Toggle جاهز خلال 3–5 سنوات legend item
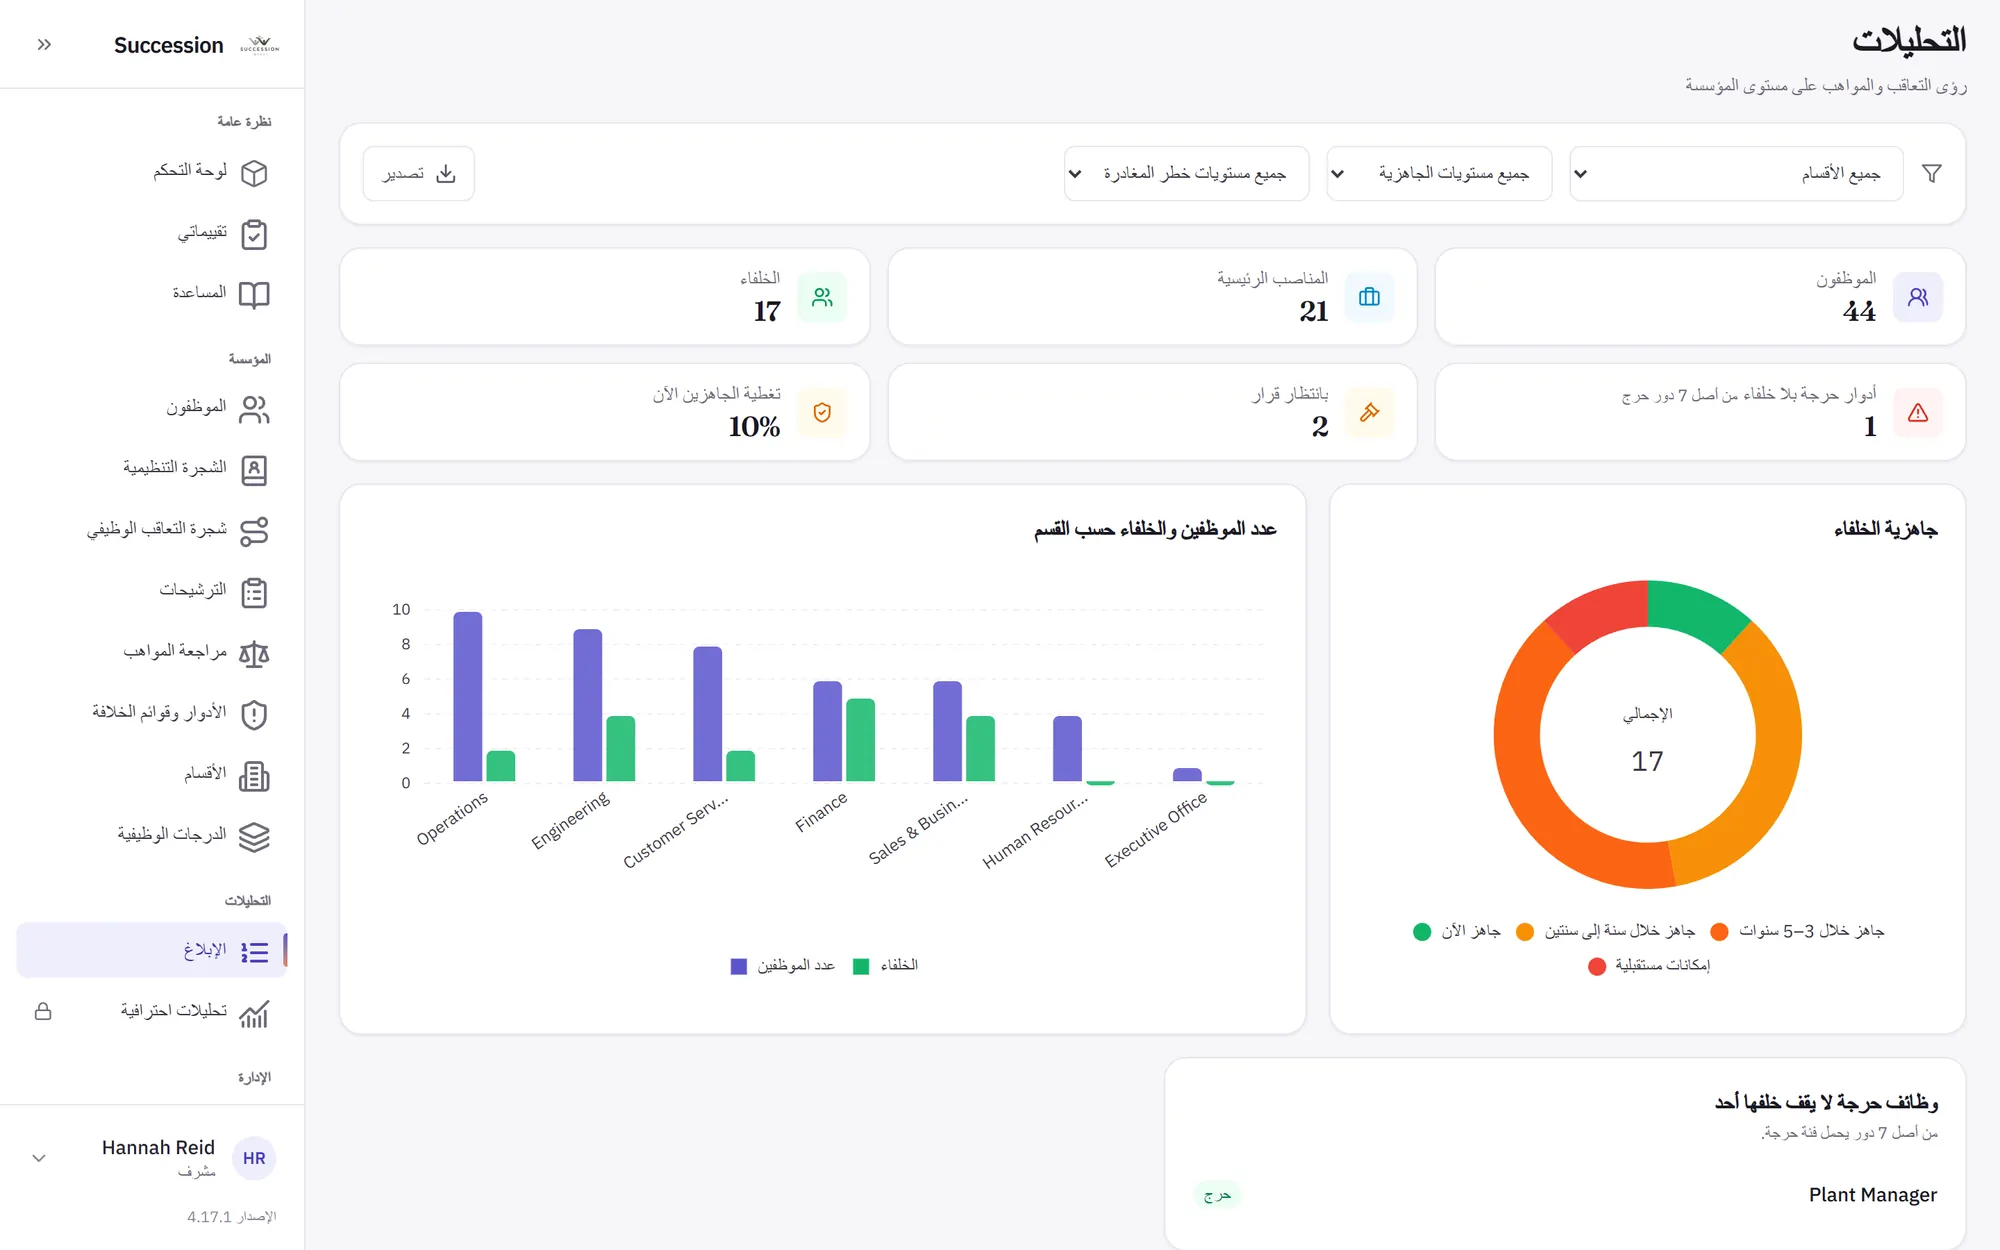Screen dimensions: 2000x1250 point(1797,932)
